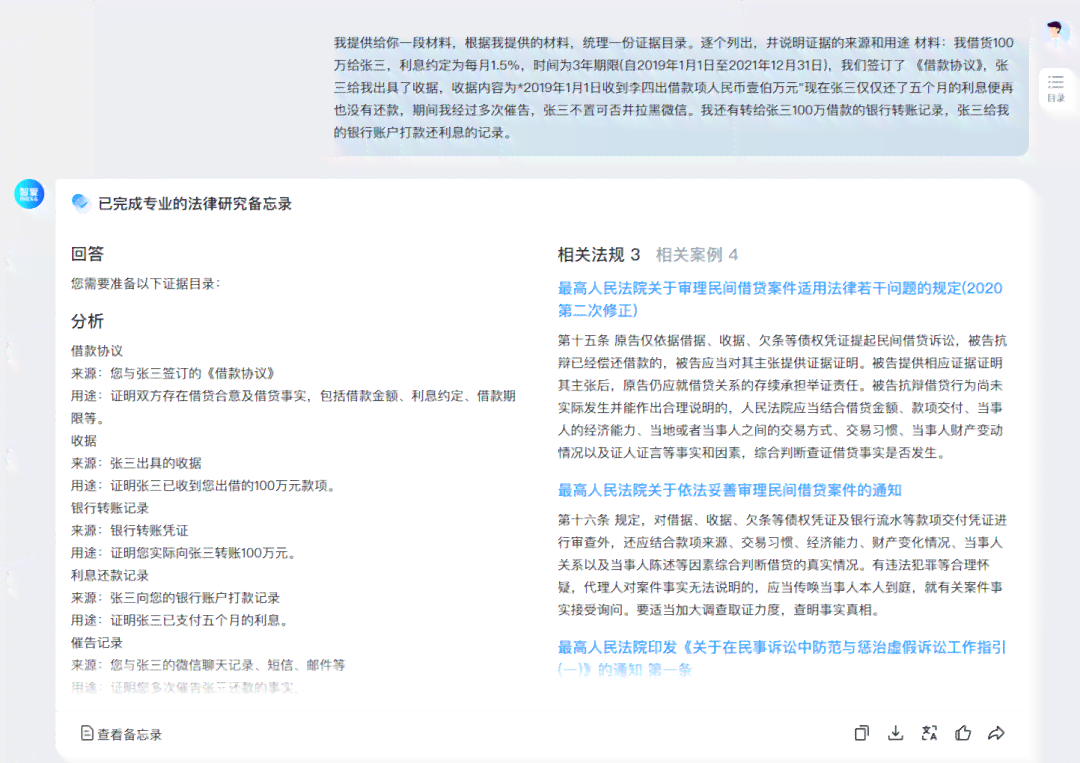
Task: Click line 来源：银行转账凭证
Action: click(130, 531)
